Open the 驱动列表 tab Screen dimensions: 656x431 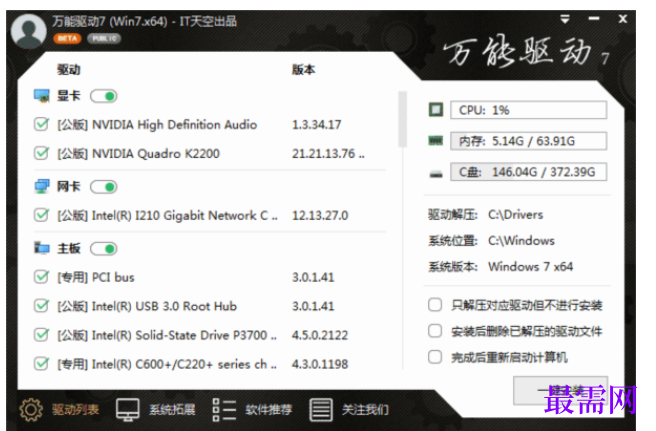coord(75,409)
